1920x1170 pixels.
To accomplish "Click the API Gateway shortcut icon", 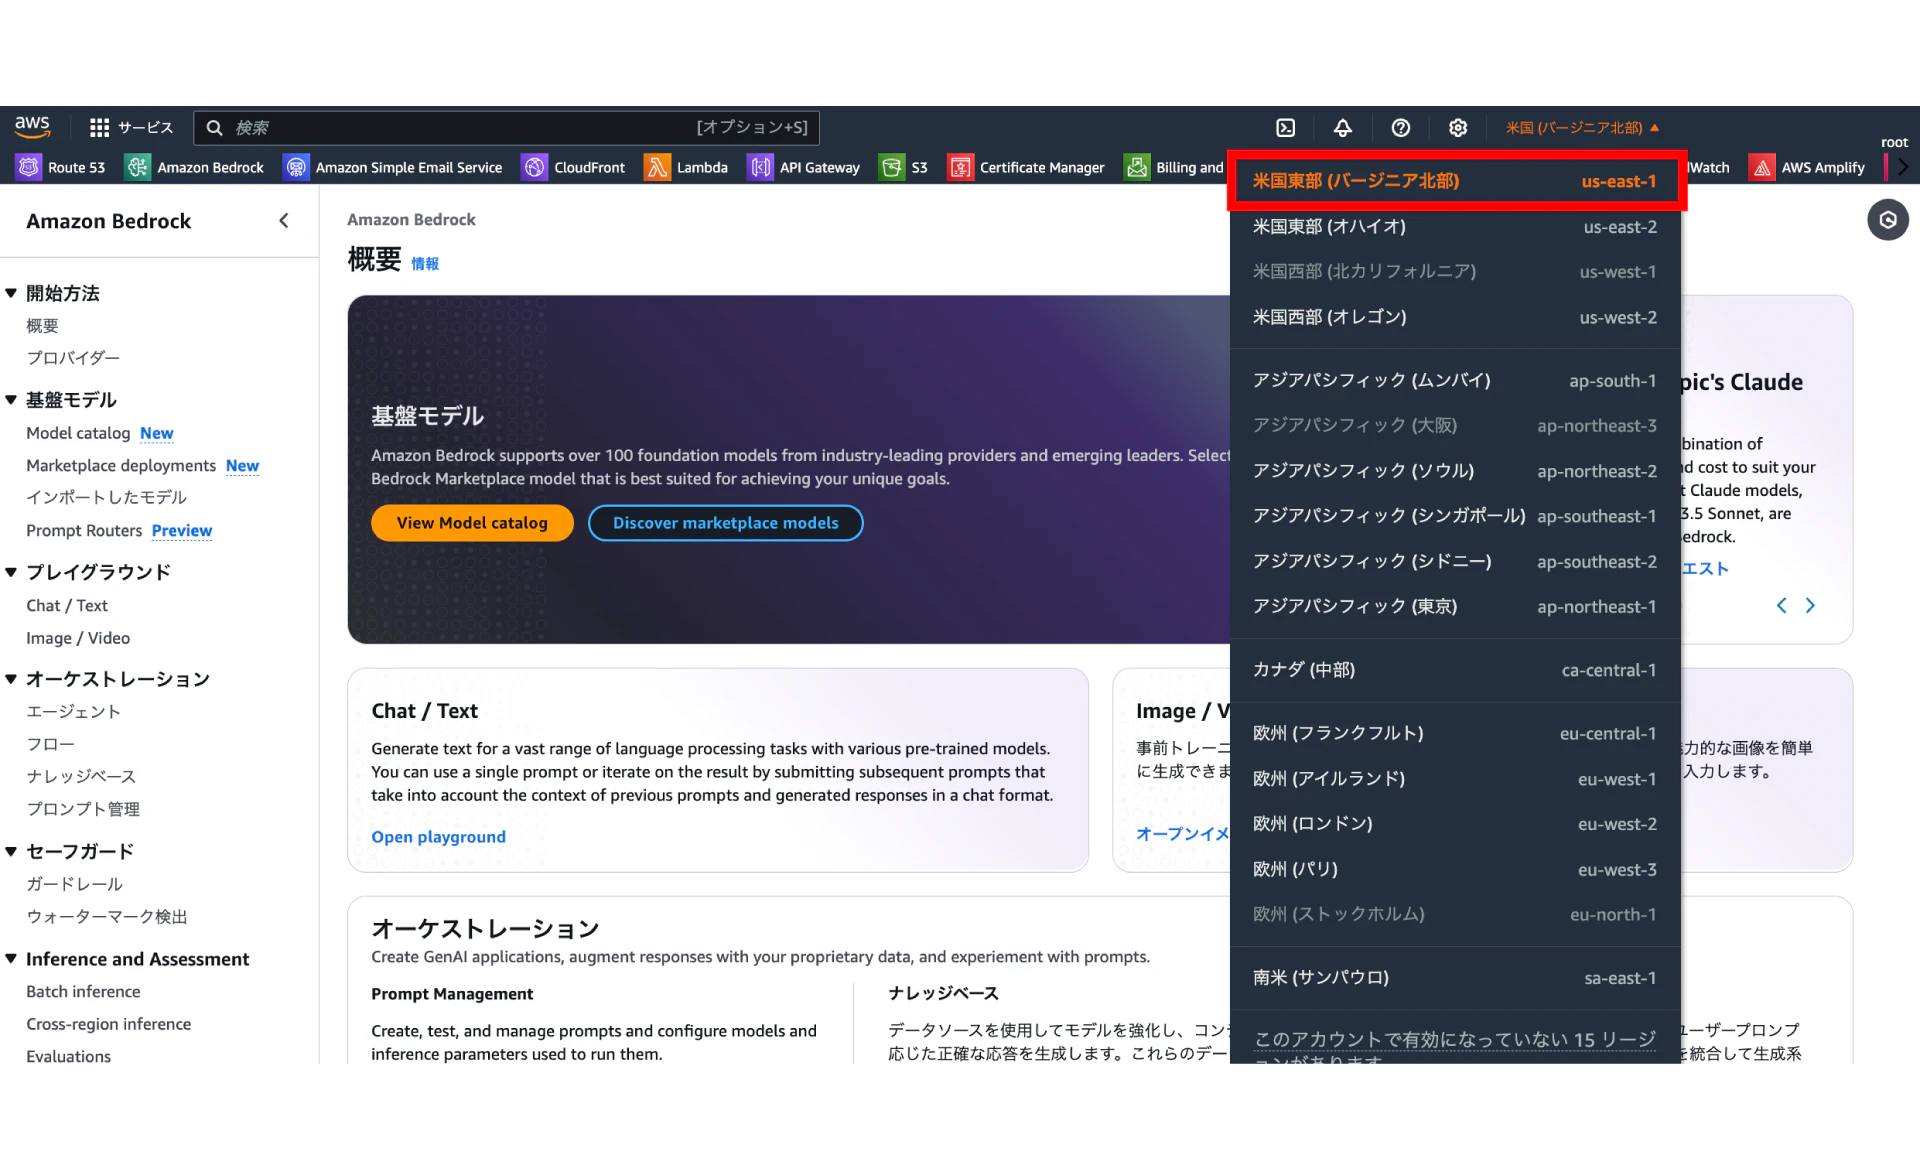I will [761, 167].
